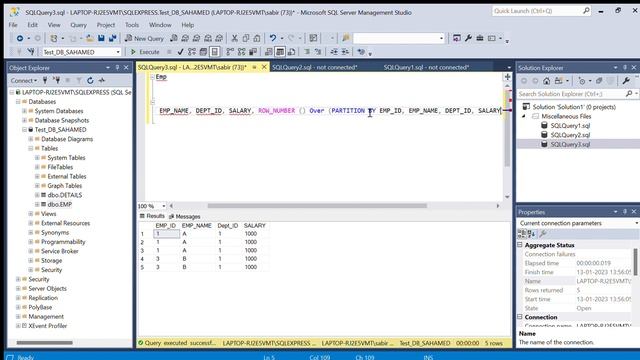Click the Find in Files icon
This screenshot has width=640, height=360.
pos(346,38)
